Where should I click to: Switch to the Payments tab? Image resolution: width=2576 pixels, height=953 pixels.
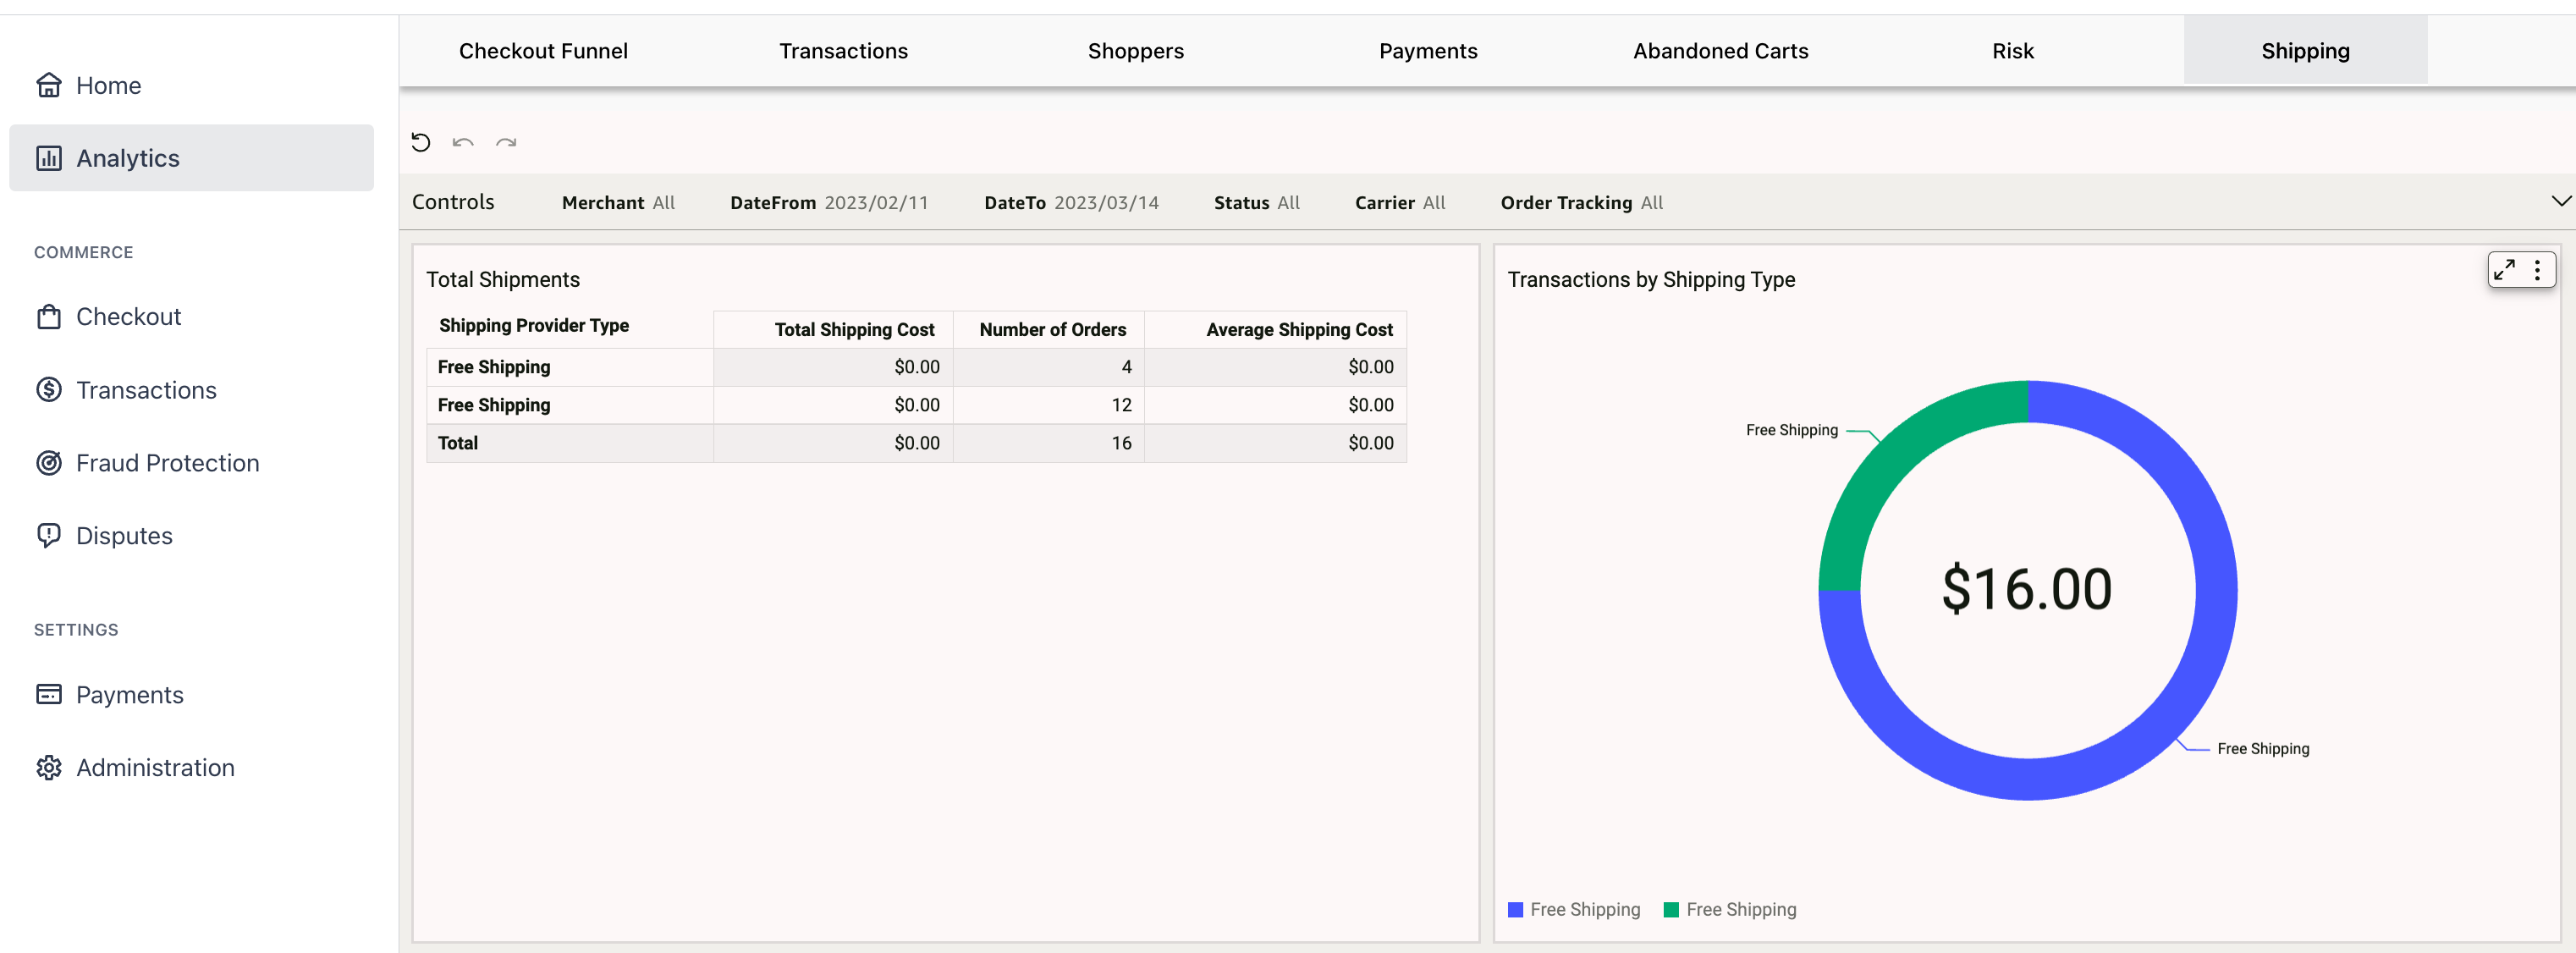pos(1427,51)
